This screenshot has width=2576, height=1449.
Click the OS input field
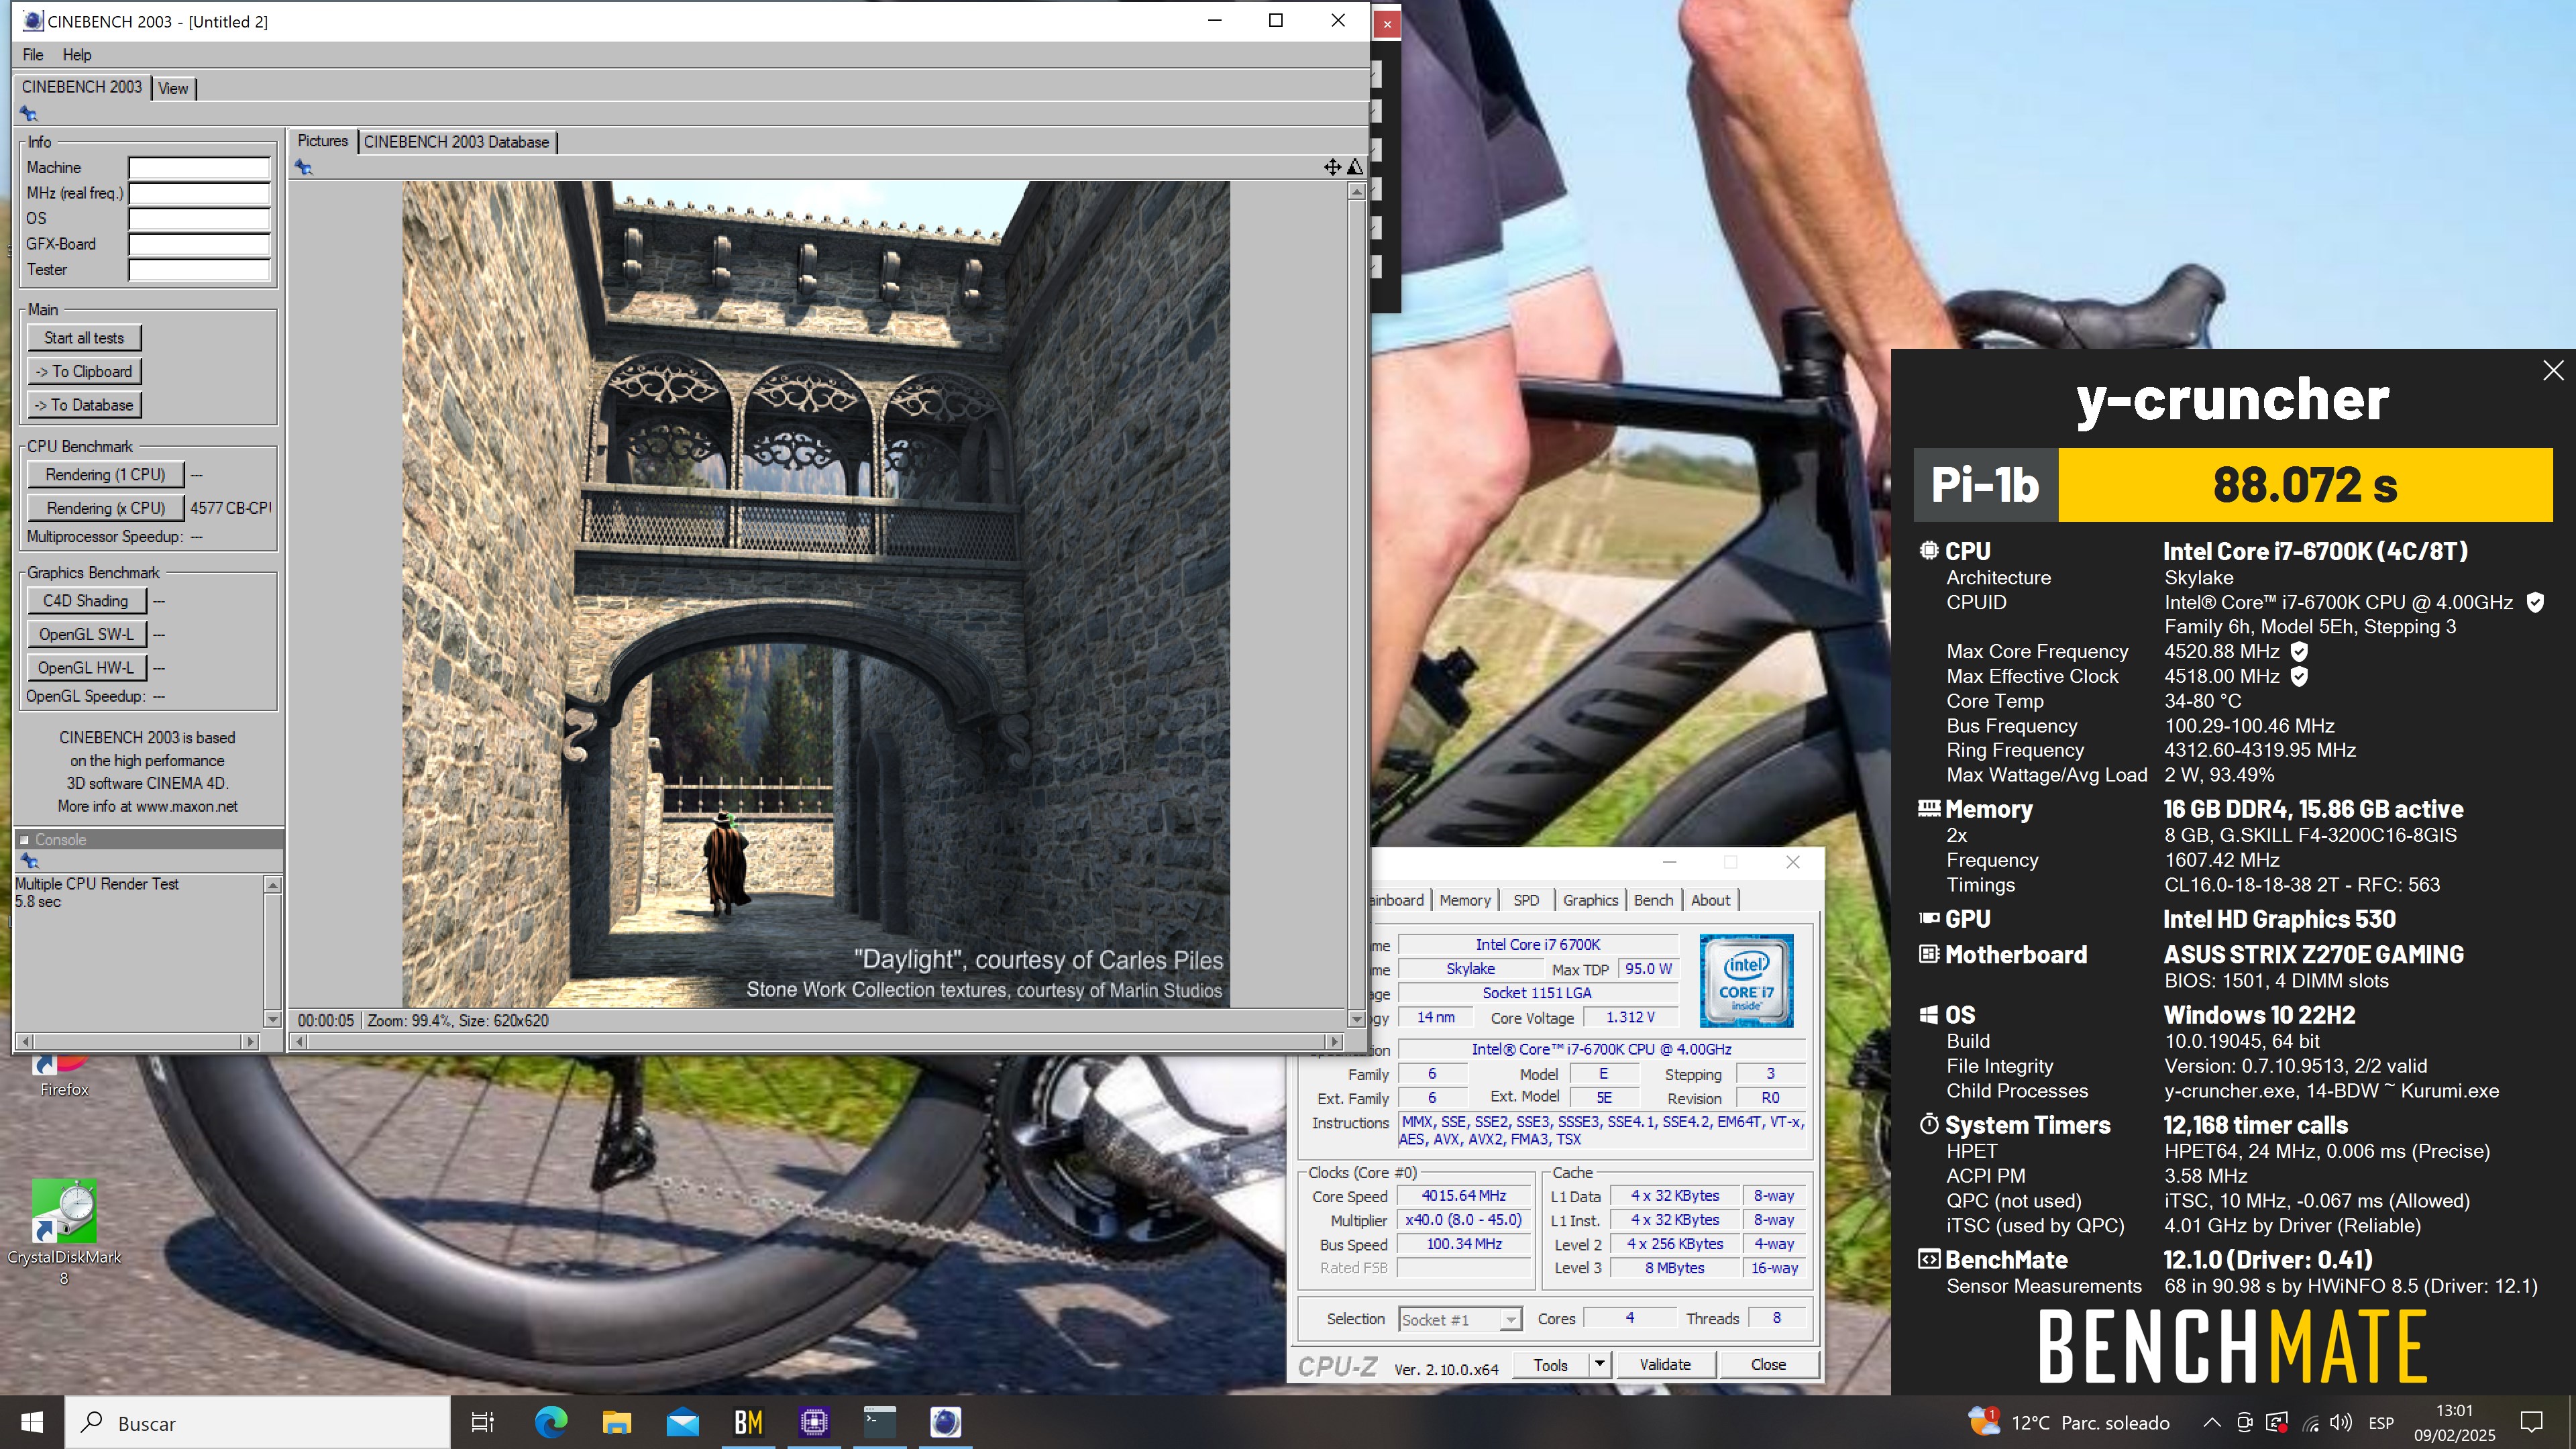point(199,219)
